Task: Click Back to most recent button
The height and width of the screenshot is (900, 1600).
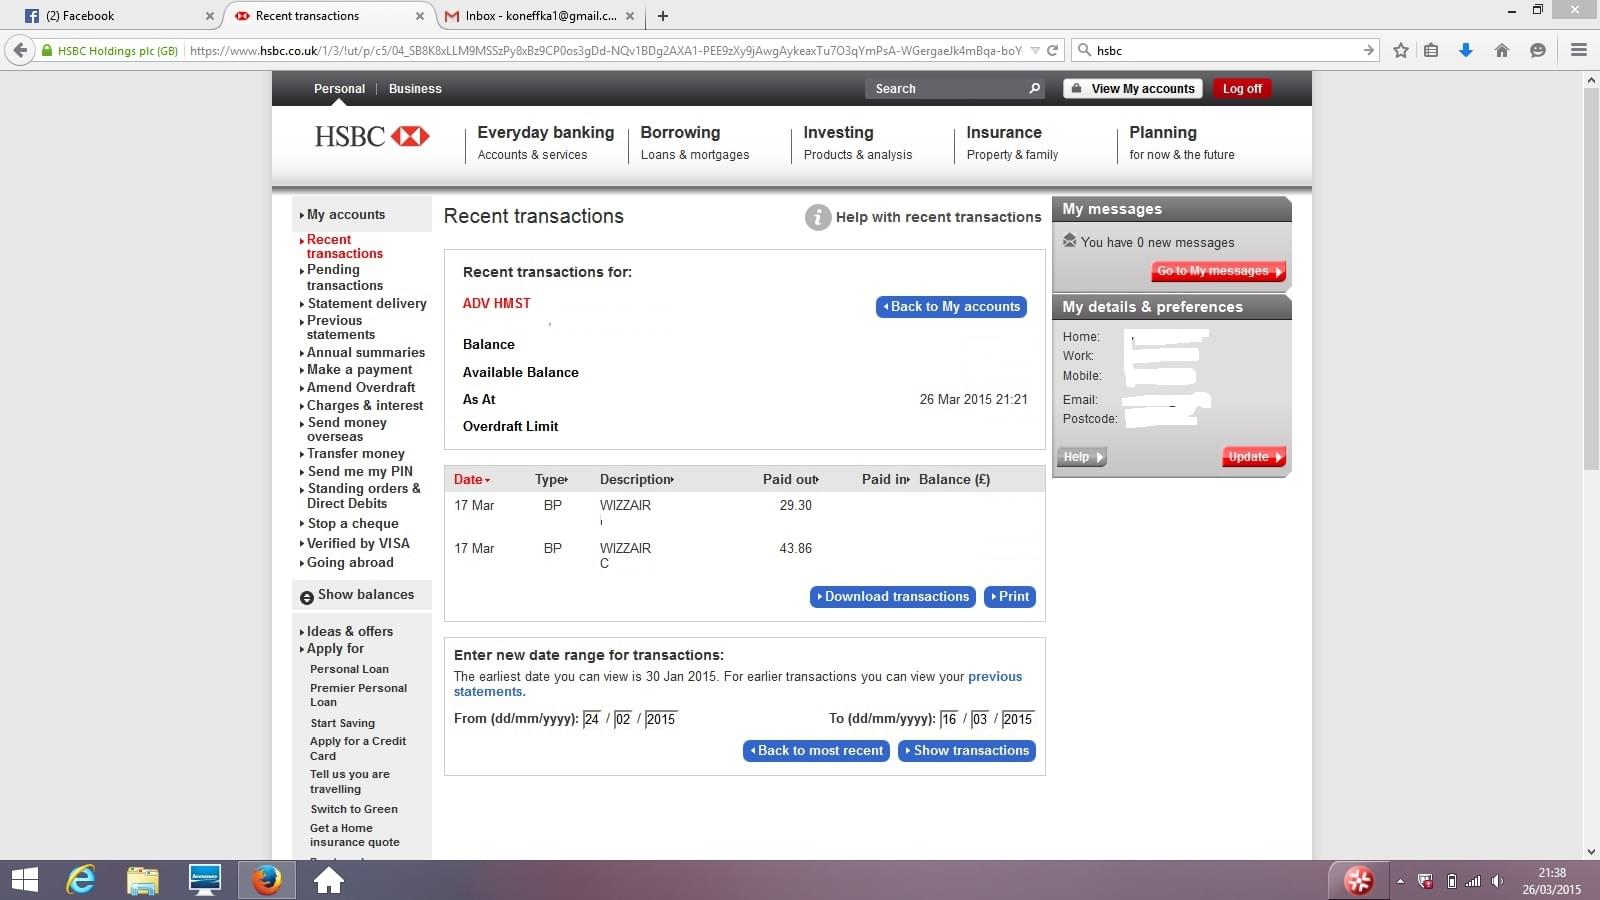Action: tap(816, 751)
